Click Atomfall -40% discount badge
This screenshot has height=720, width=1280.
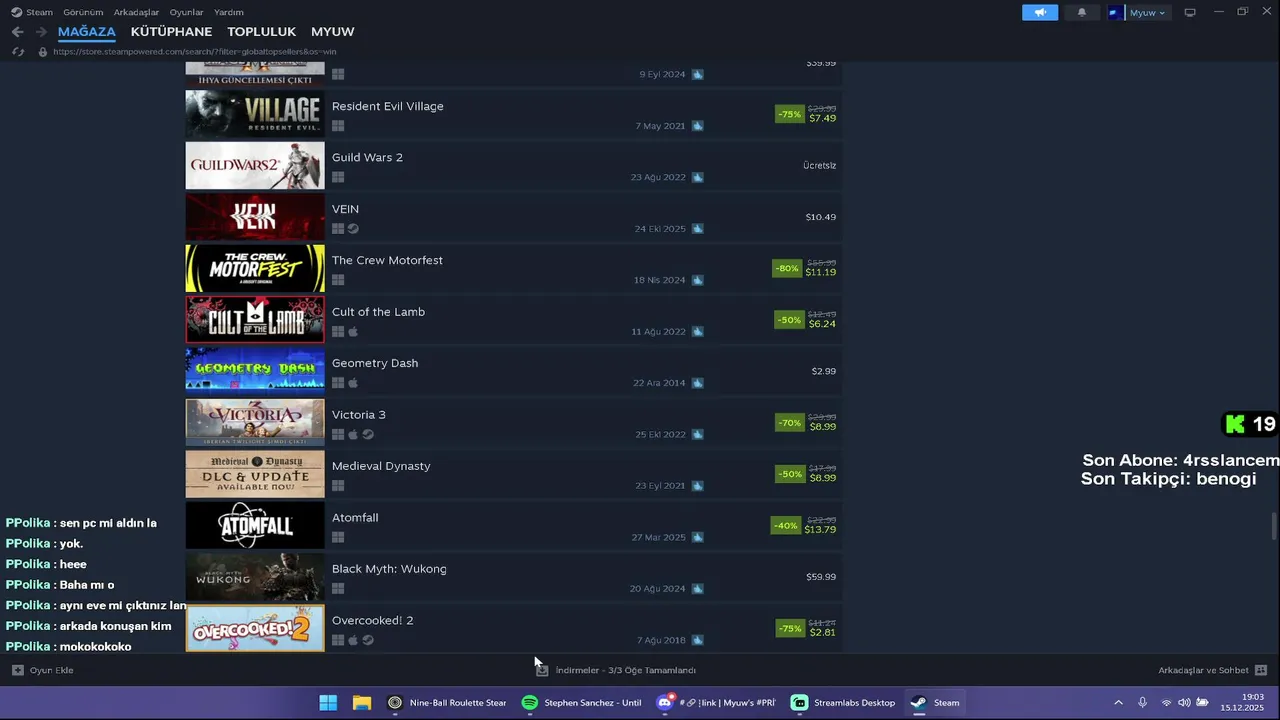786,526
